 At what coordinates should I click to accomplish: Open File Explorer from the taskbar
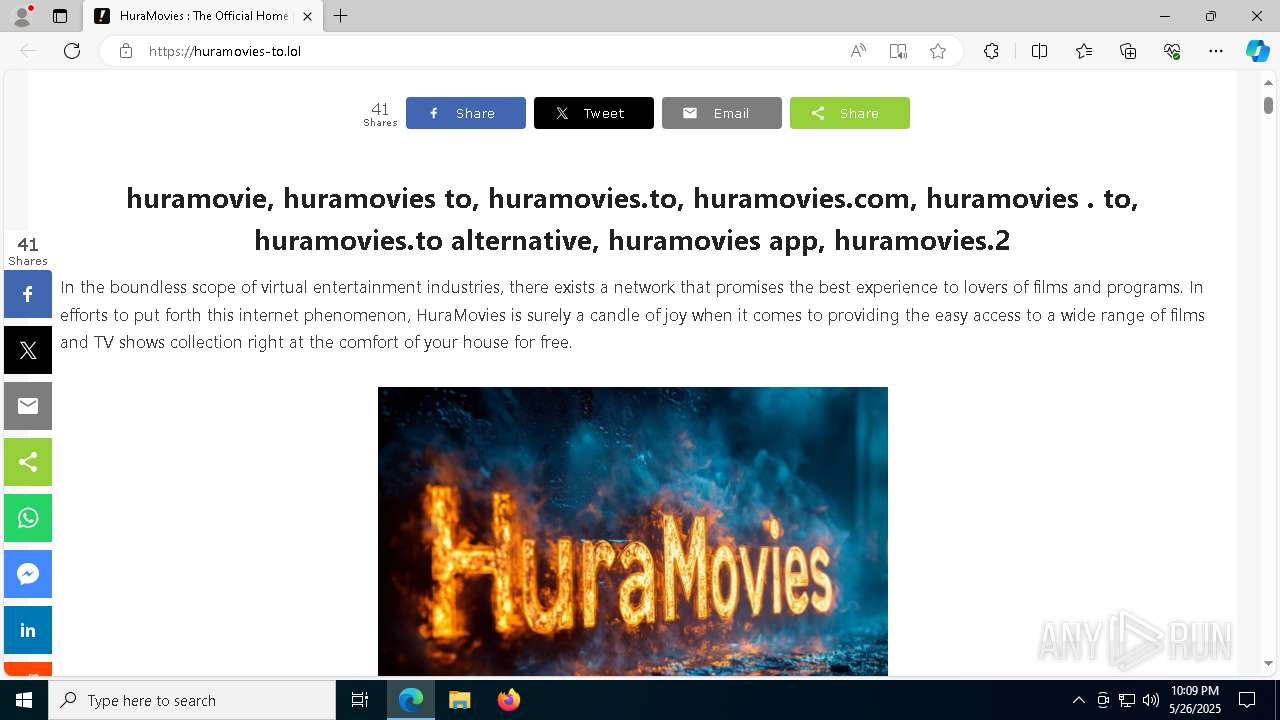click(459, 700)
